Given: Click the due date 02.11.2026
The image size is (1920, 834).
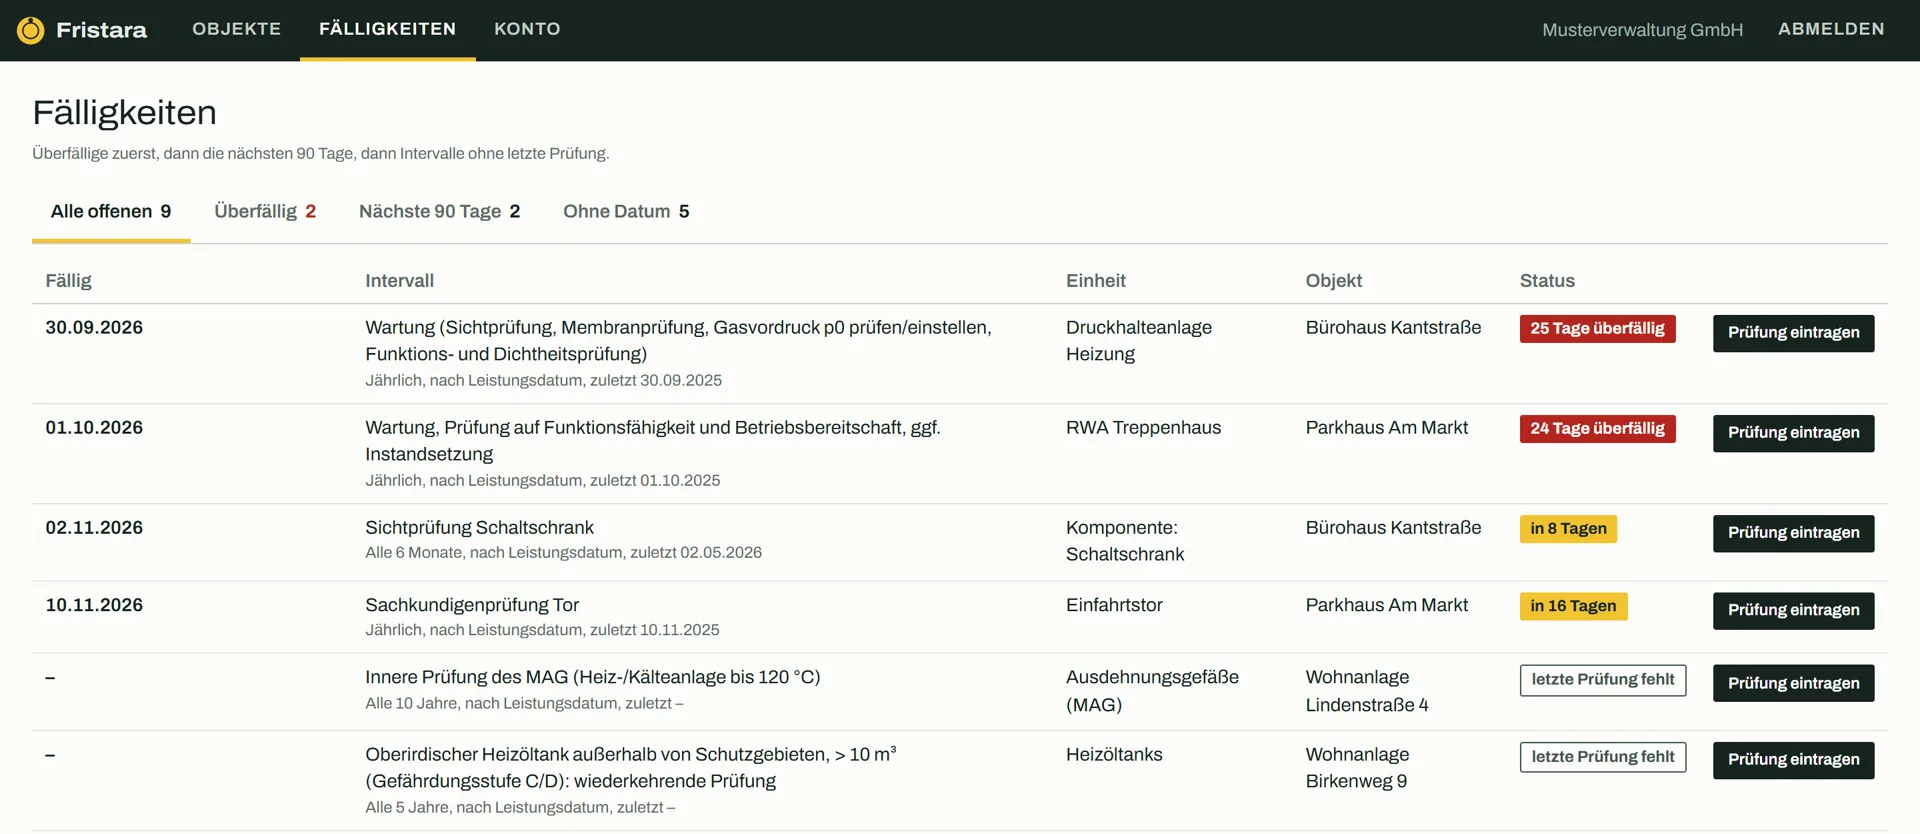Looking at the screenshot, I should point(94,528).
